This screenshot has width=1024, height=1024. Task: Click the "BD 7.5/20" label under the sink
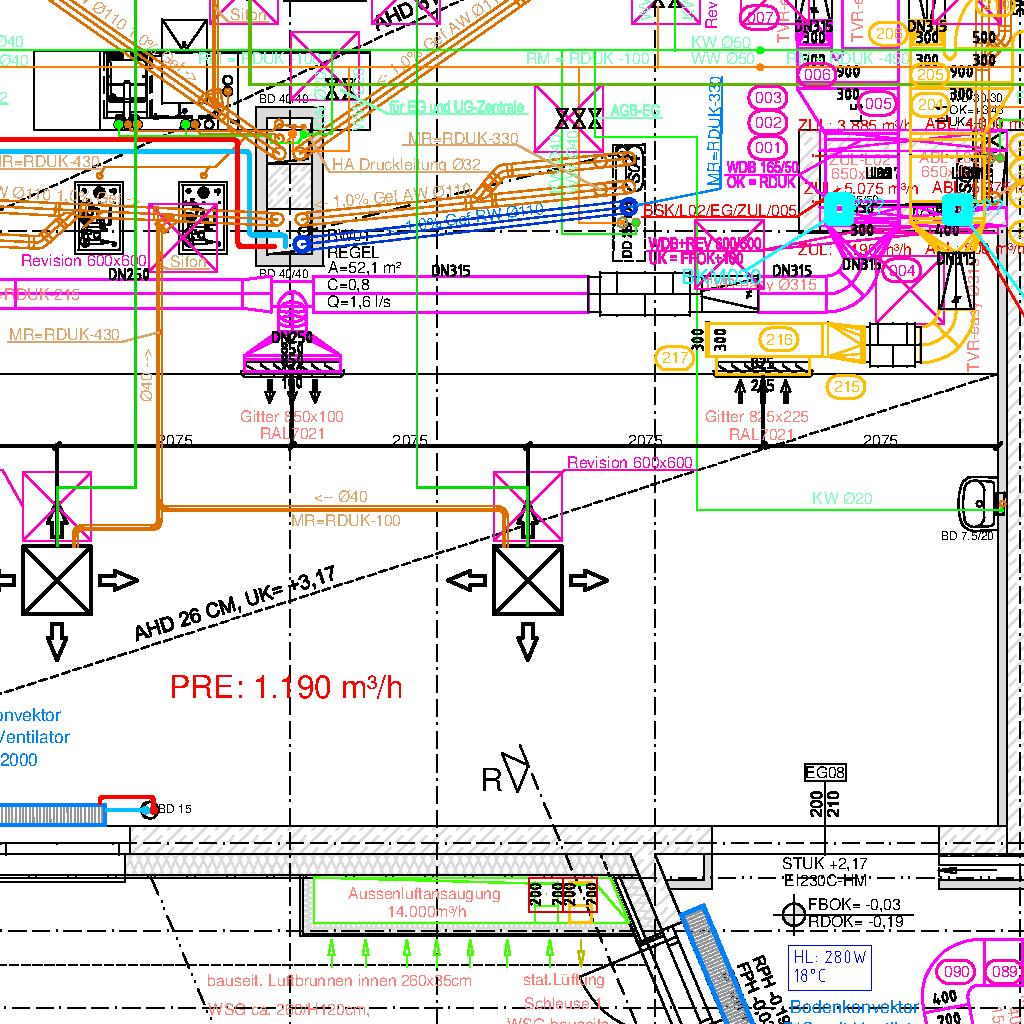click(967, 536)
